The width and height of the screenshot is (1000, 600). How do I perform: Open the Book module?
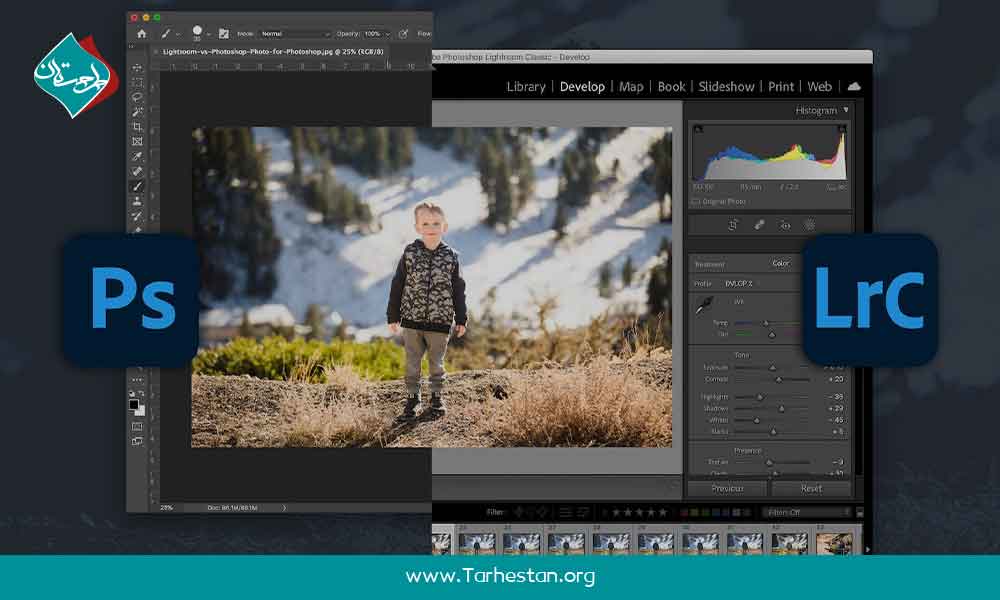pos(671,87)
